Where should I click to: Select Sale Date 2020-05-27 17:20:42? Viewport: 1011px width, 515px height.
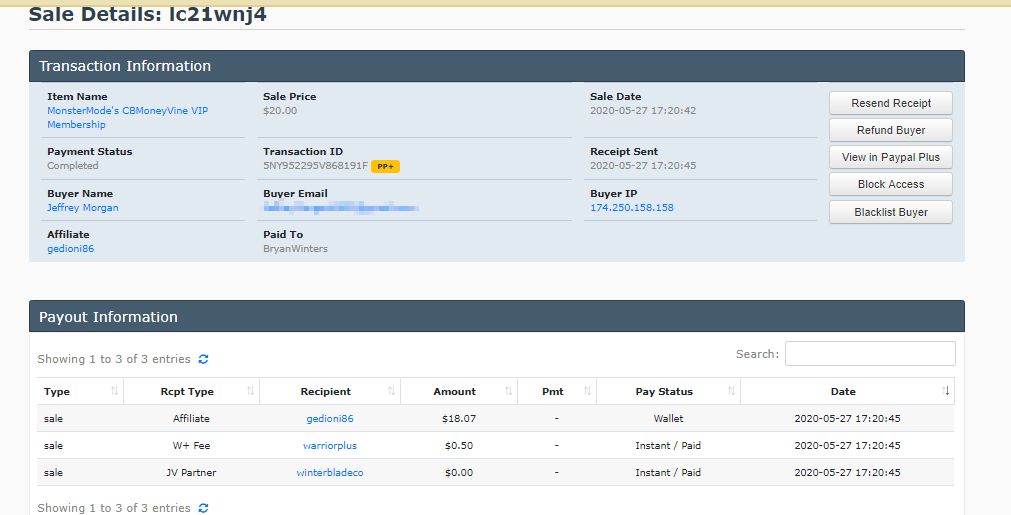pyautogui.click(x=643, y=111)
